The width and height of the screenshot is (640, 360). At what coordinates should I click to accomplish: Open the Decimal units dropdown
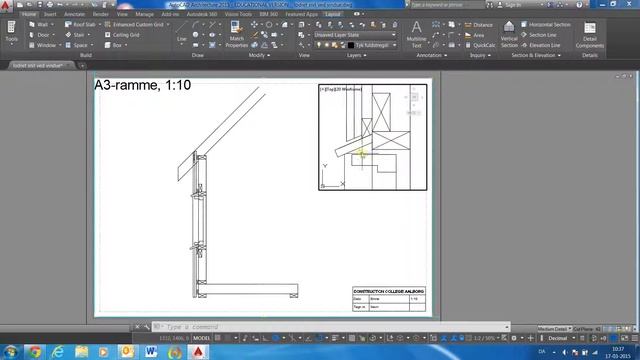pos(561,338)
